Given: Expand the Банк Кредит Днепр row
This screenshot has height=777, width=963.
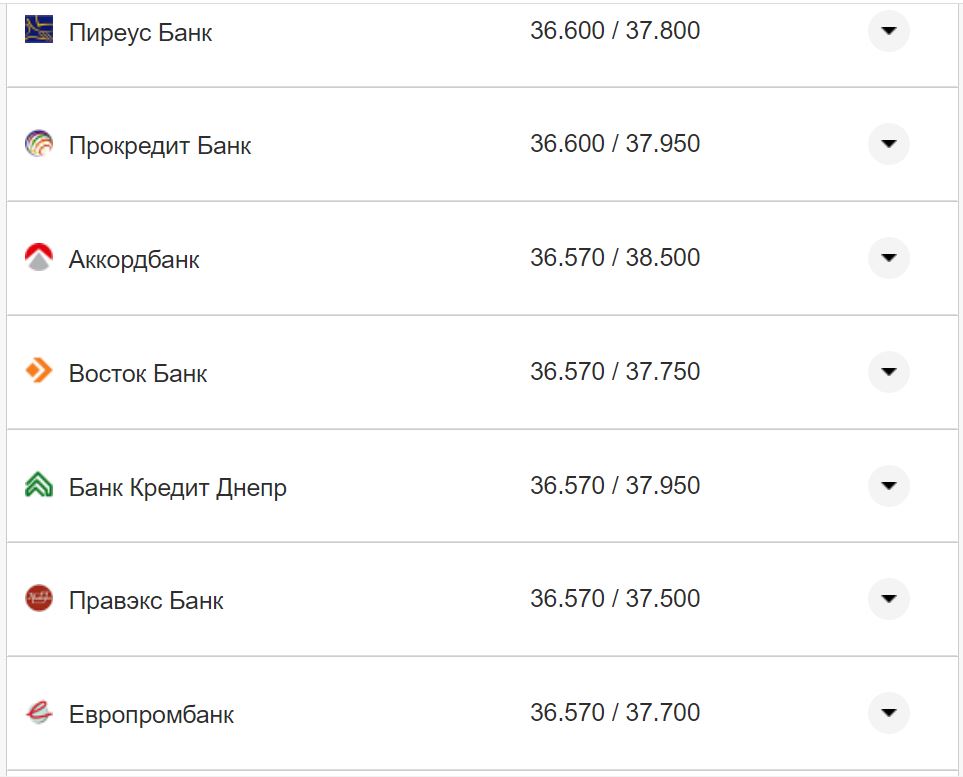Looking at the screenshot, I should coord(888,486).
